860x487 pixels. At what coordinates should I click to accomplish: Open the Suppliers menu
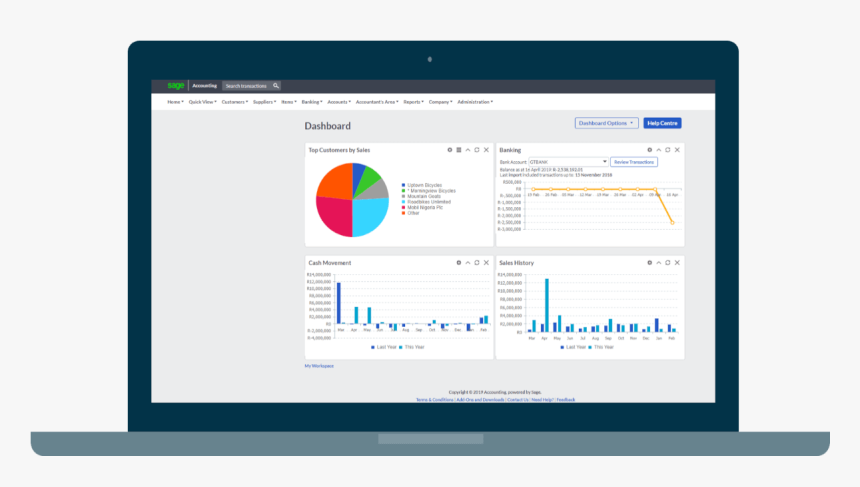tap(264, 102)
